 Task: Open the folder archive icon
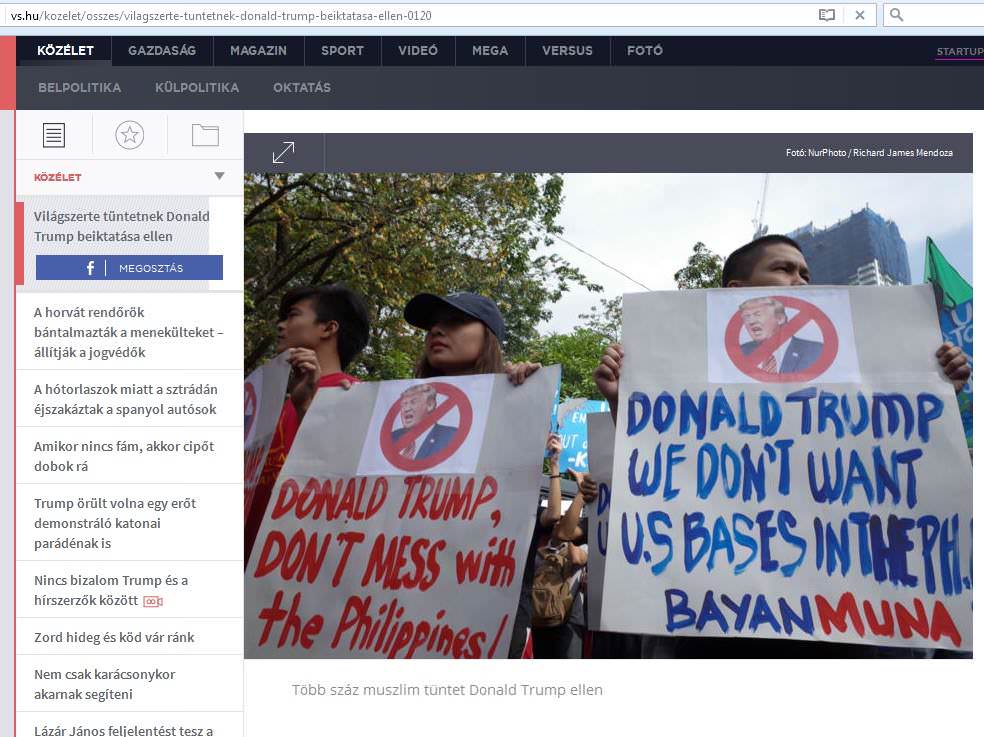click(205, 135)
